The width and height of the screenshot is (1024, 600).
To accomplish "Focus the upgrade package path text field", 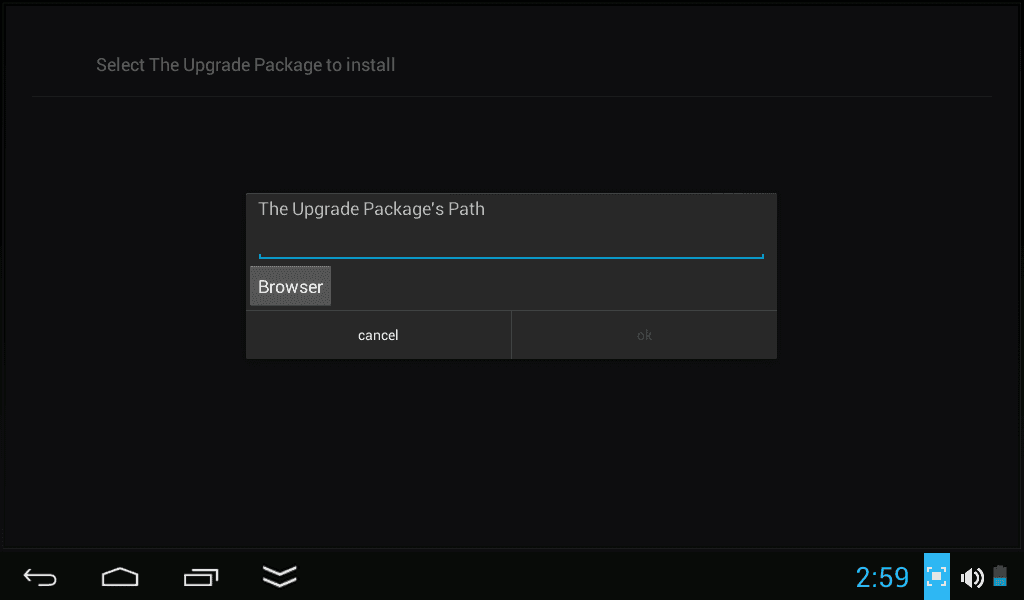I will tap(511, 244).
